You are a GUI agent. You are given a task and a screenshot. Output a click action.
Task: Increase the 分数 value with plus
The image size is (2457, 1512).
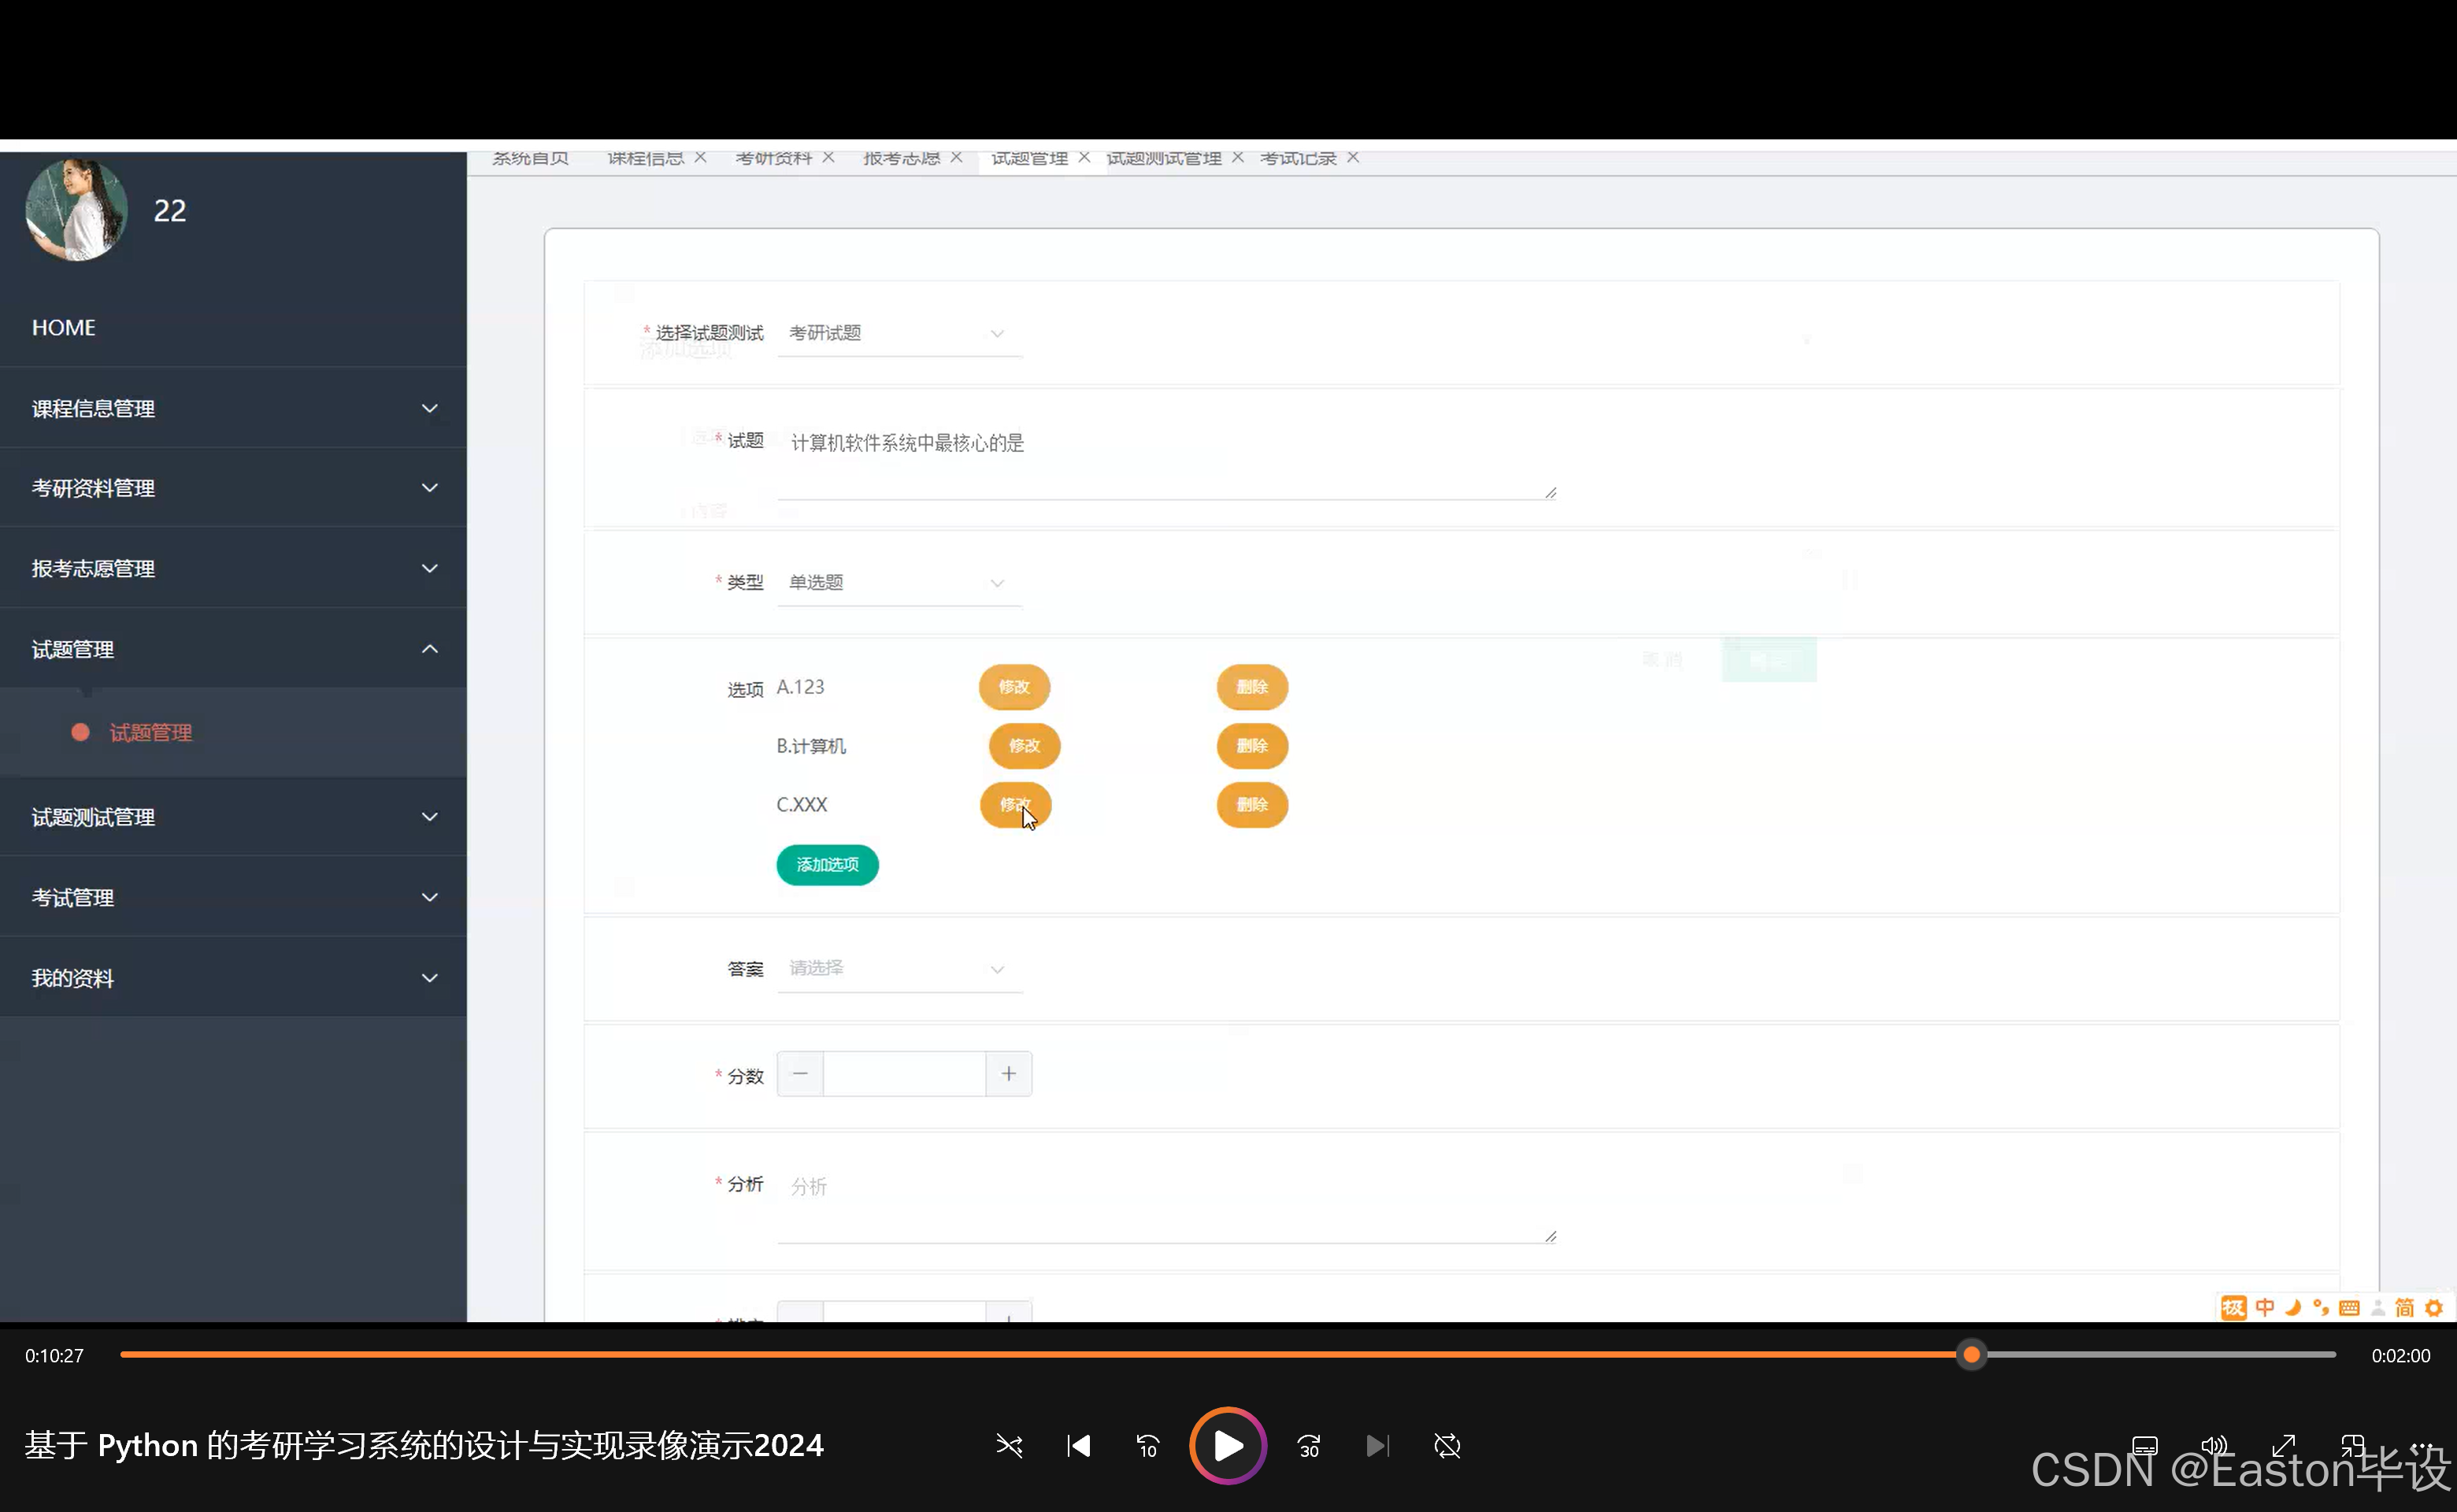tap(1009, 1074)
